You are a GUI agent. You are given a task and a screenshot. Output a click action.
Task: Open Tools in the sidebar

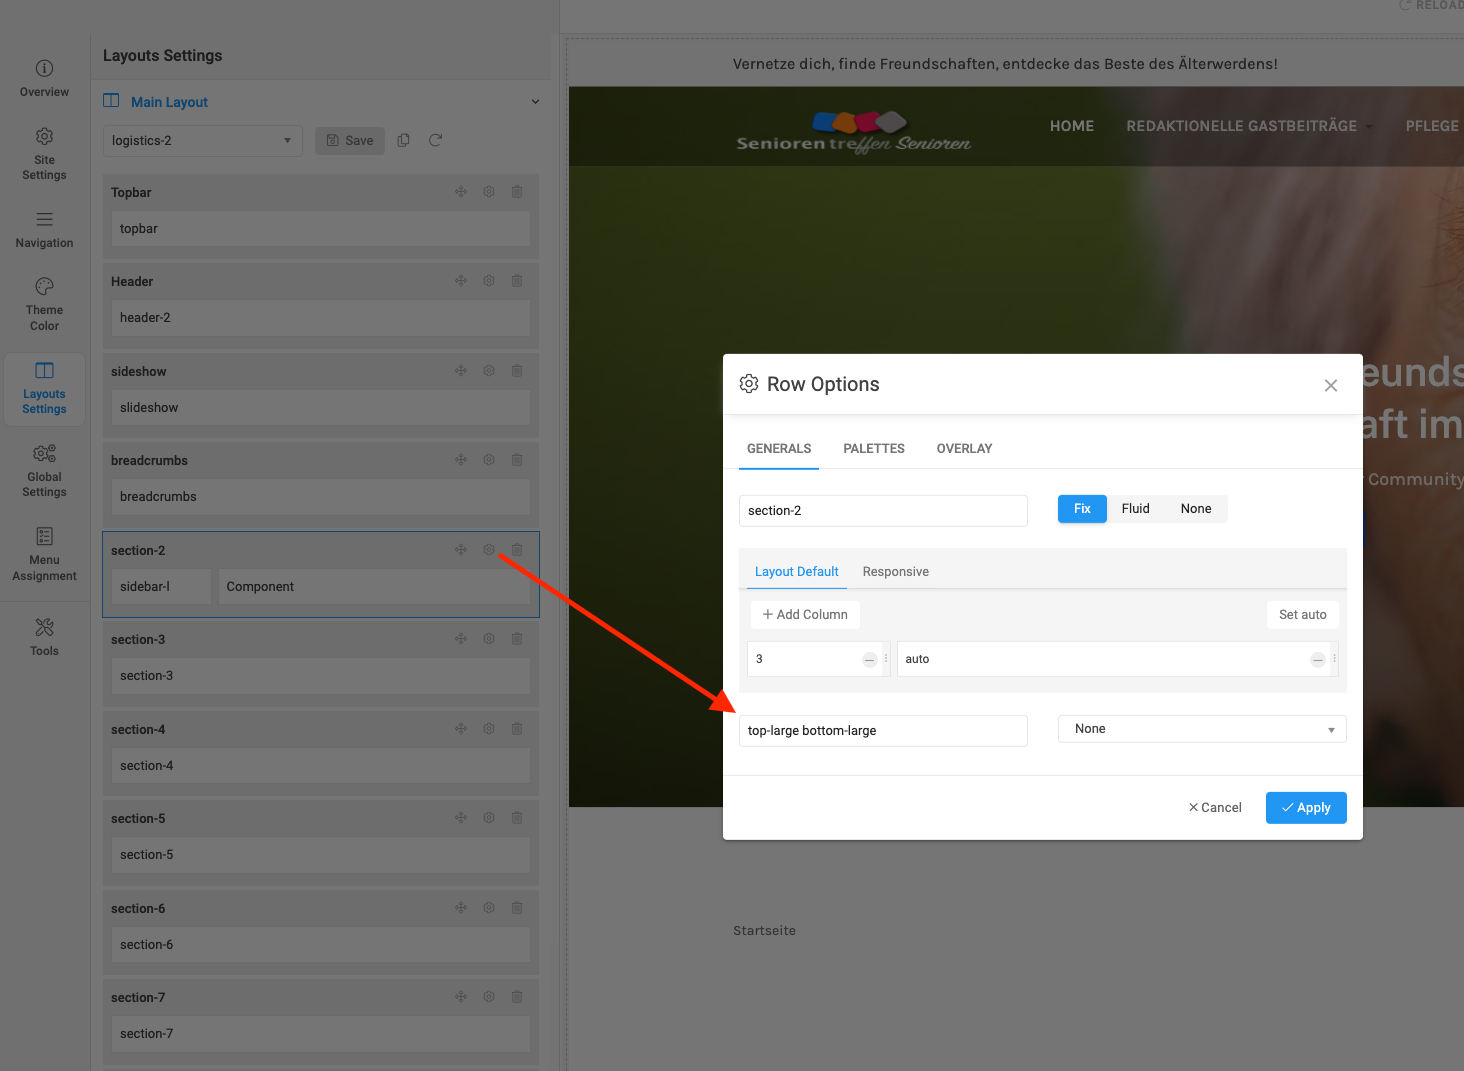coord(44,636)
